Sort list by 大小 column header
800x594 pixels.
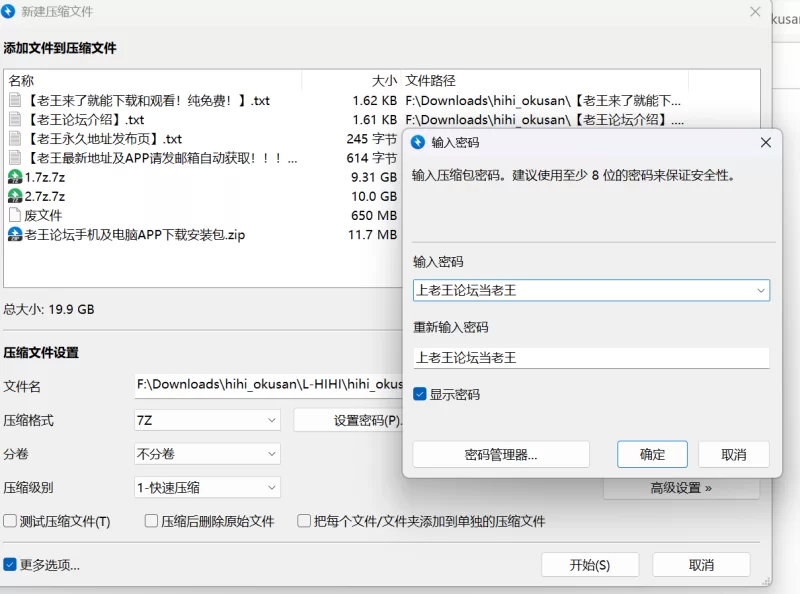tap(352, 81)
